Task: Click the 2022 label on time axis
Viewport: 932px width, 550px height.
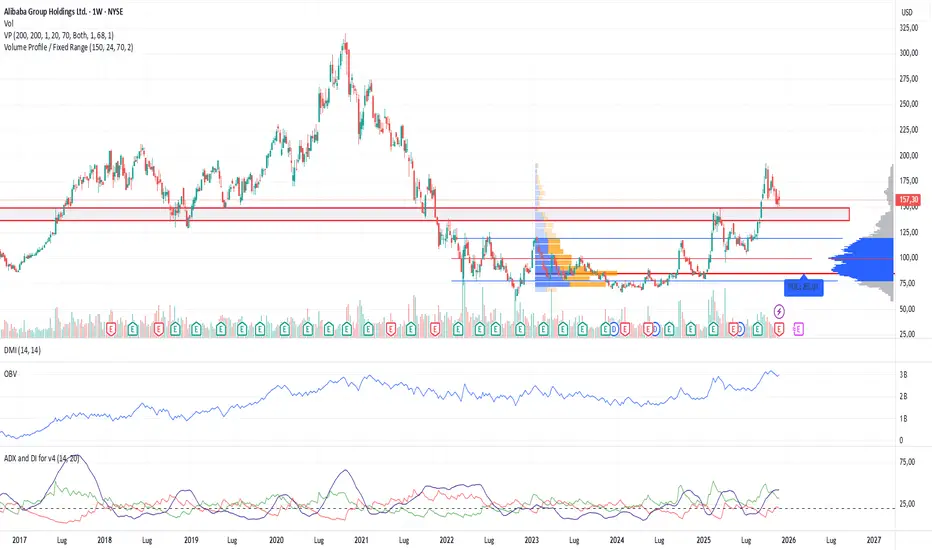Action: pyautogui.click(x=446, y=540)
